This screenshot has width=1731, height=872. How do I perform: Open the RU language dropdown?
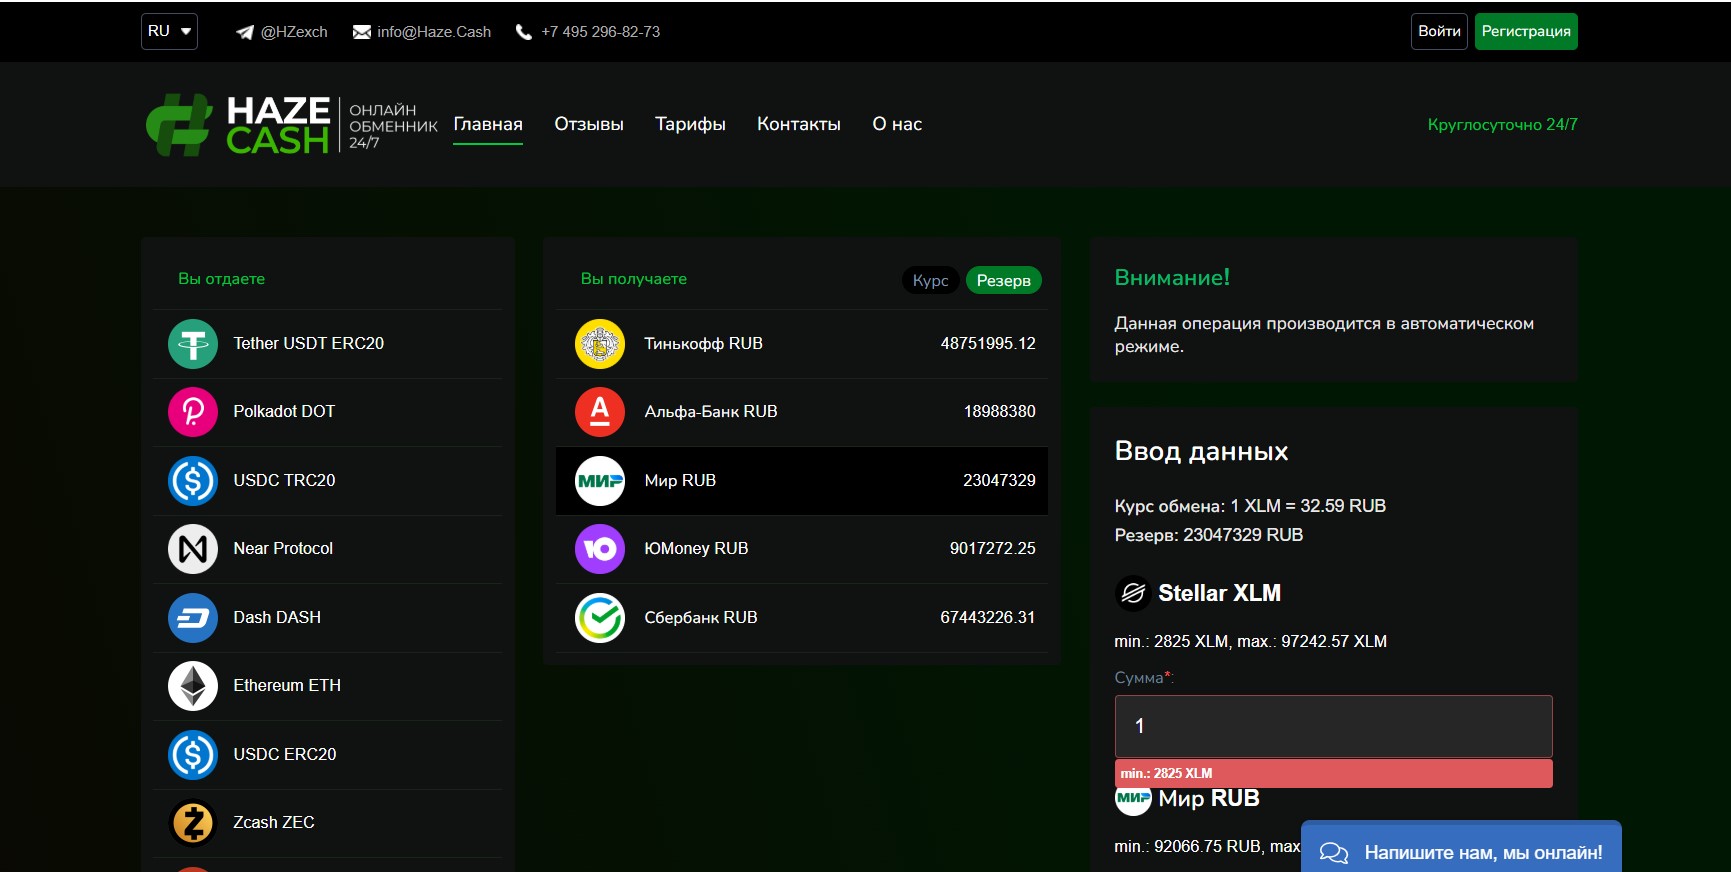click(x=169, y=31)
